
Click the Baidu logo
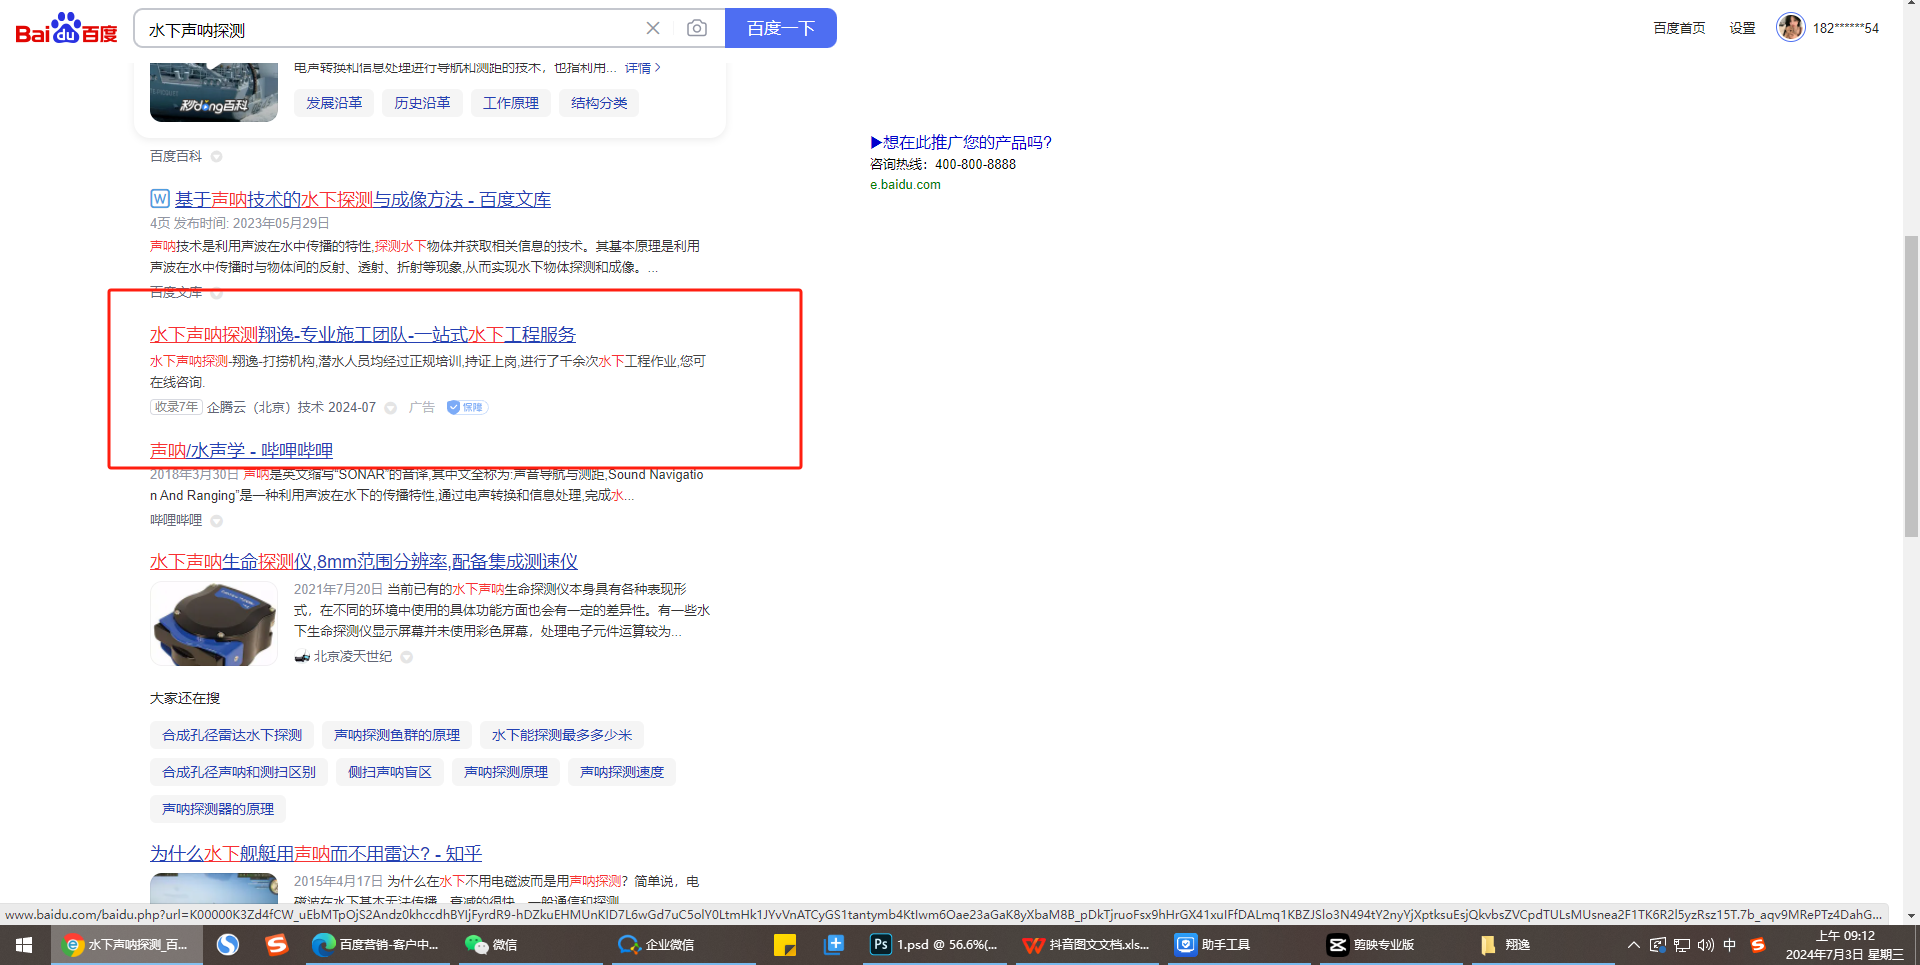[x=66, y=29]
